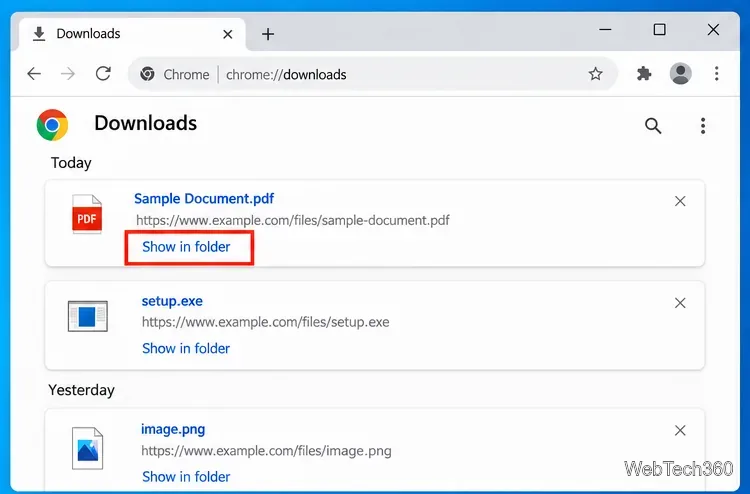The image size is (750, 494).
Task: Click the Chrome logo beside Downloads heading
Action: 52,125
